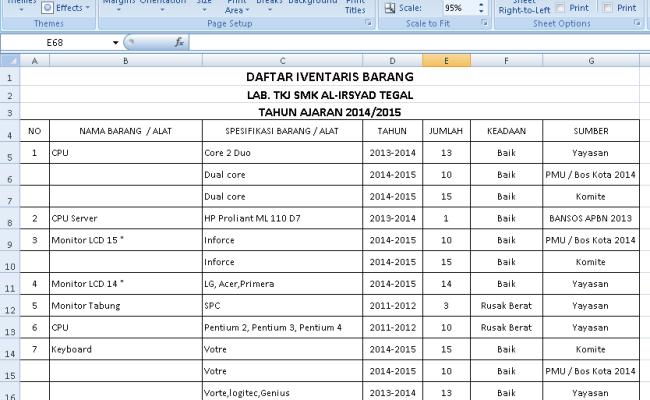The height and width of the screenshot is (400, 650).
Task: Click the Sheet Right-to-Left button
Action: click(524, 7)
